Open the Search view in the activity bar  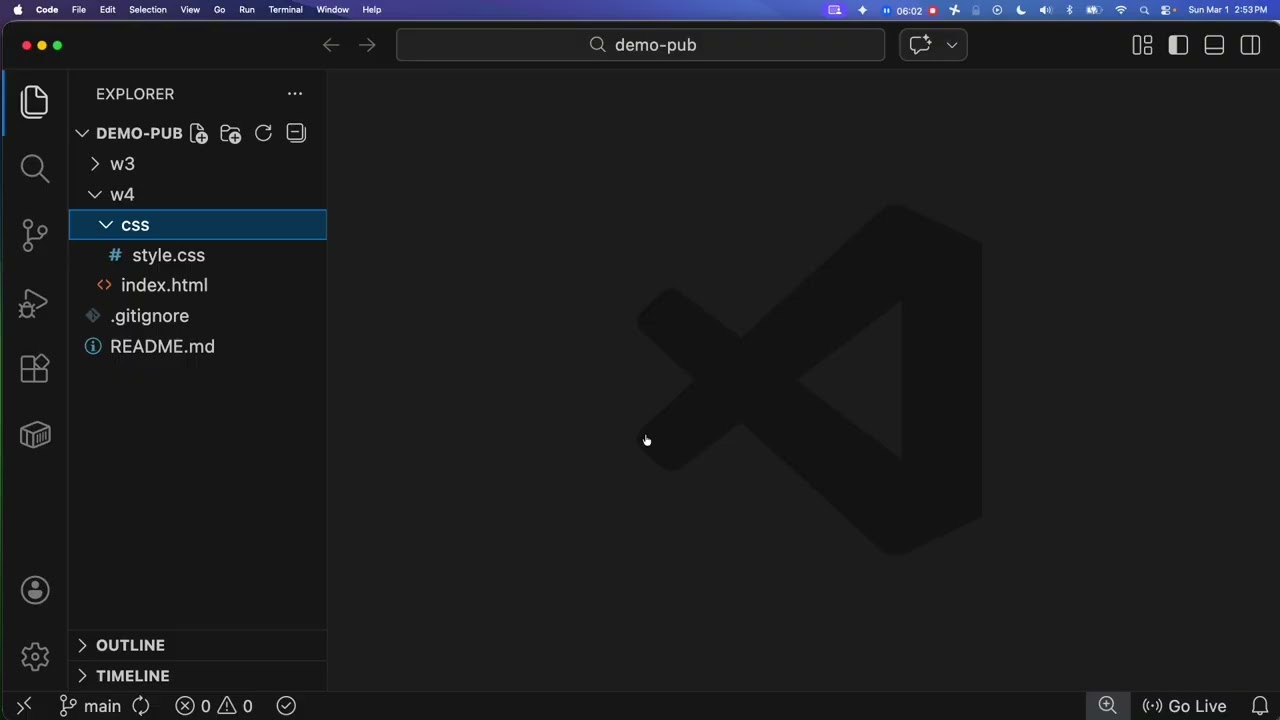point(35,168)
